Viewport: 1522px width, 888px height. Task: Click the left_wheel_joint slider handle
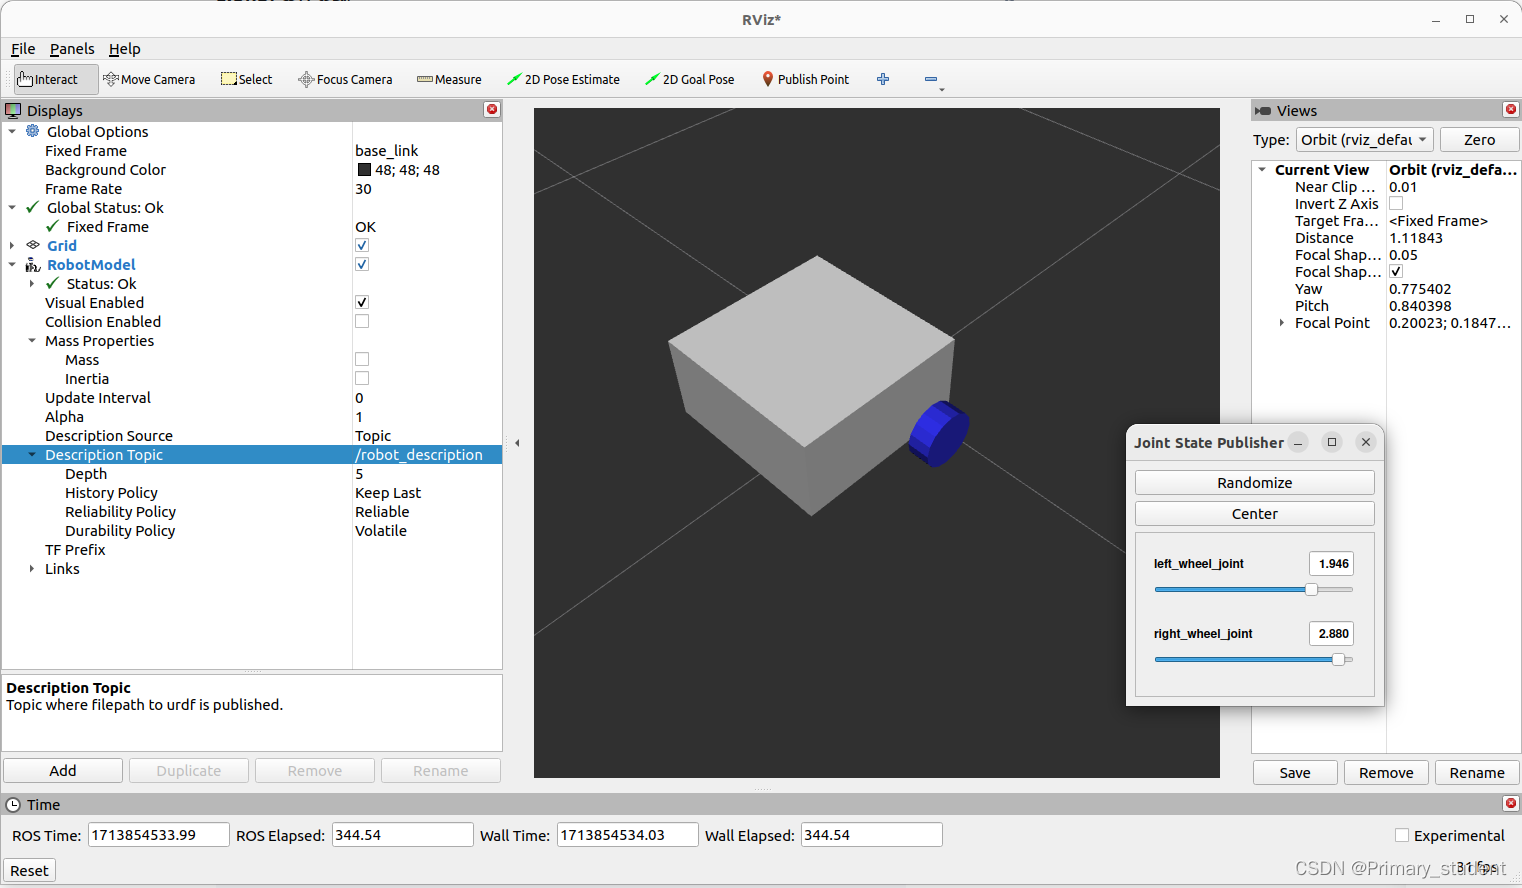pos(1311,590)
